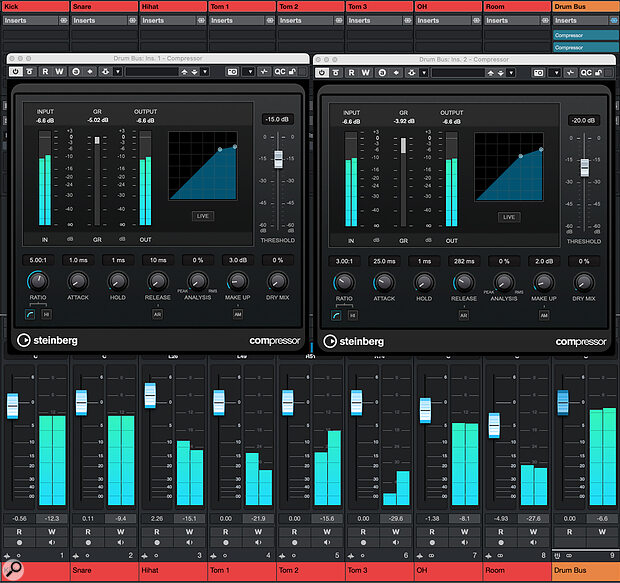Image resolution: width=620 pixels, height=583 pixels.
Task: Load next preset in Ins. 1 Compressor
Action: [x=195, y=72]
